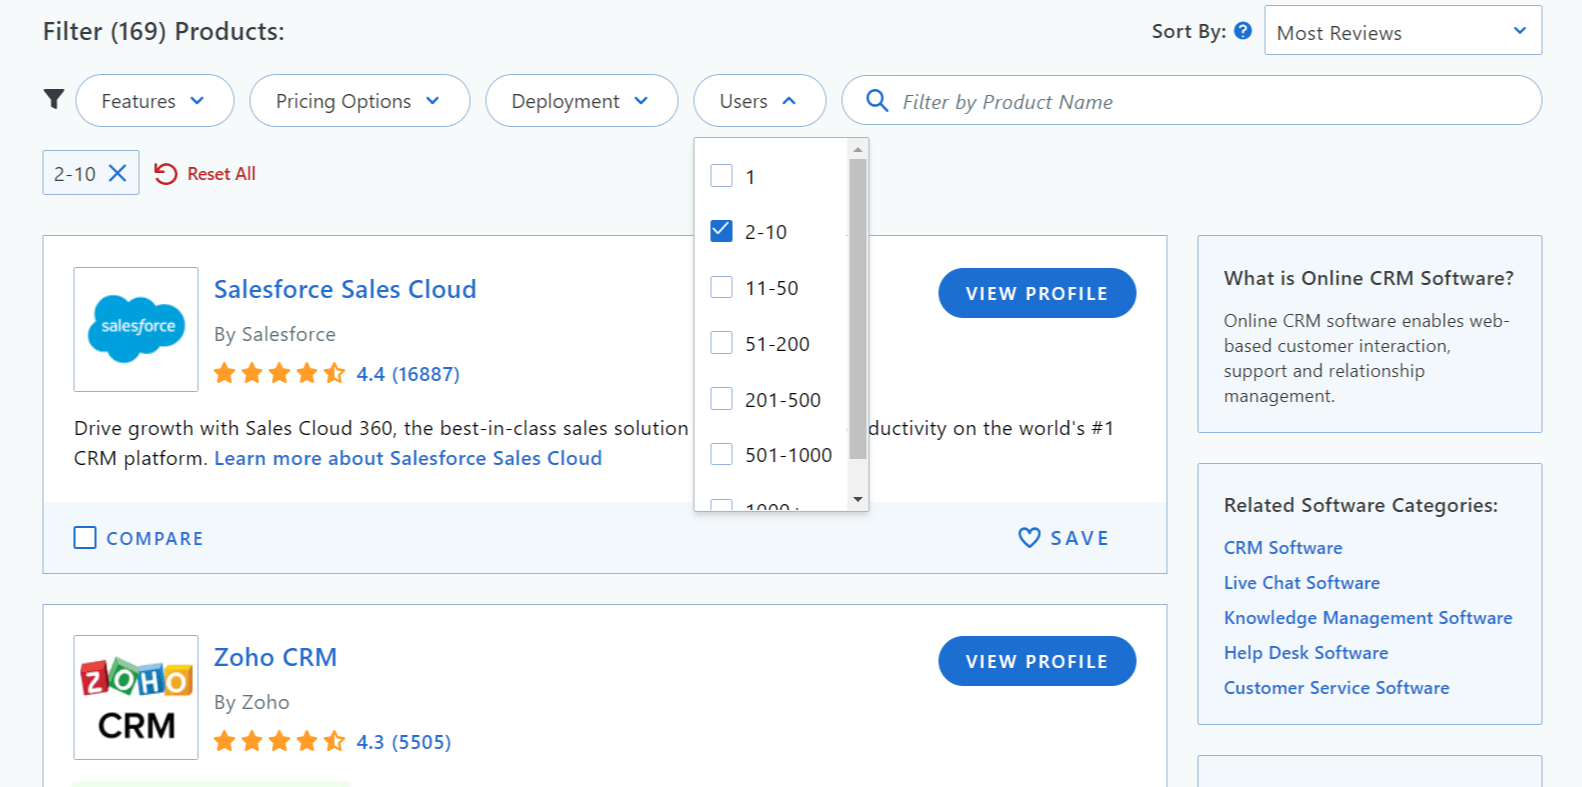The width and height of the screenshot is (1582, 787).
Task: Remove the 2-10 filter chip via X
Action: click(x=117, y=173)
